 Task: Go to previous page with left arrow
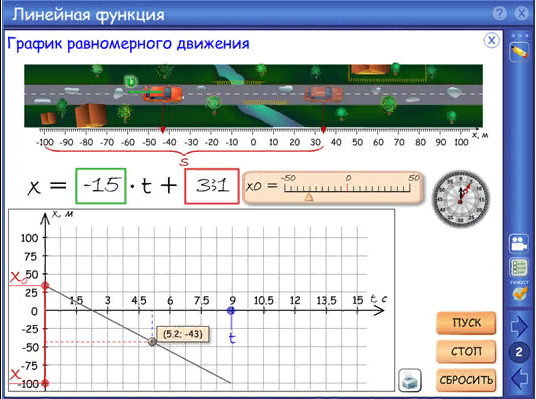click(x=520, y=378)
